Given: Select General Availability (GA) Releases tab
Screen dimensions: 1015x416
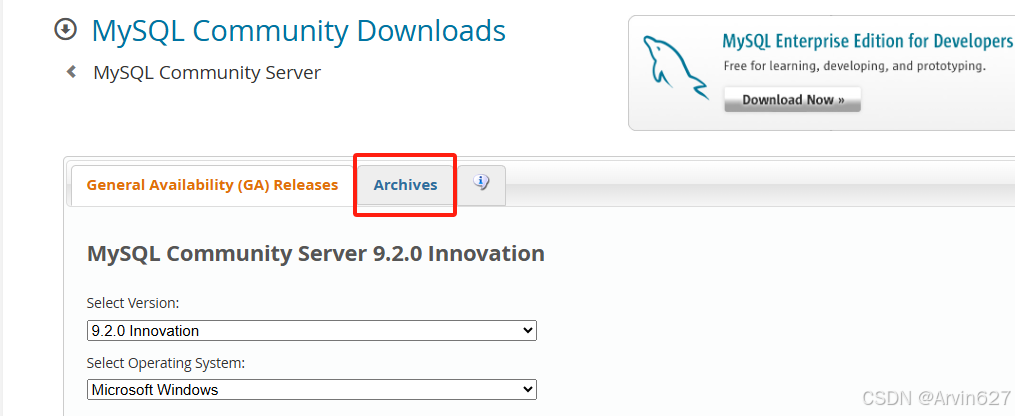Looking at the screenshot, I should pyautogui.click(x=212, y=185).
